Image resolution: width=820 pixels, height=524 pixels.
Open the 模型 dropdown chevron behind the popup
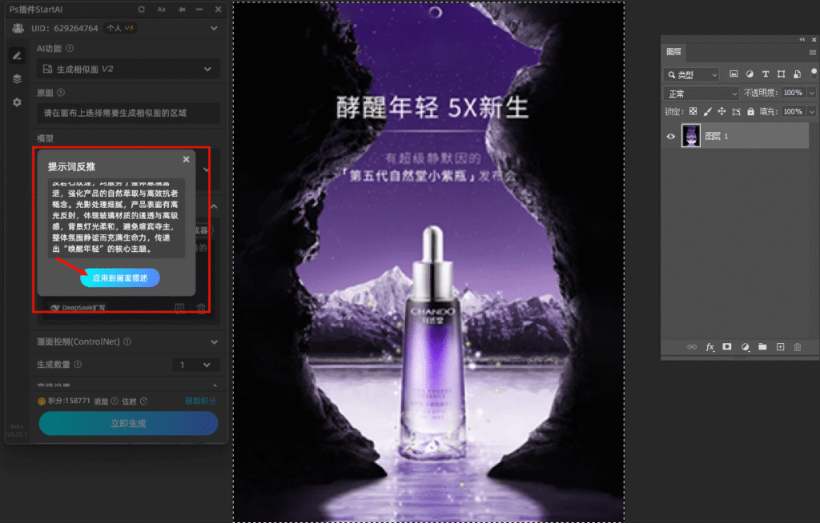point(206,169)
